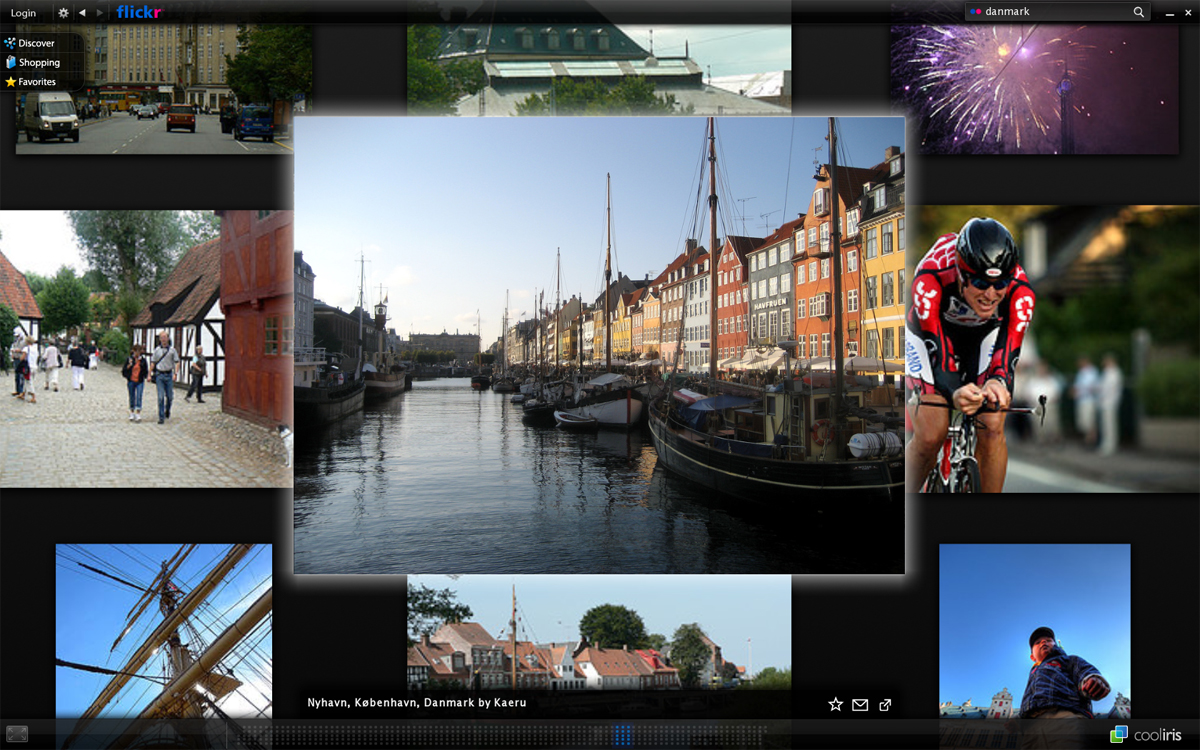Go back with the left arrow

[82, 13]
